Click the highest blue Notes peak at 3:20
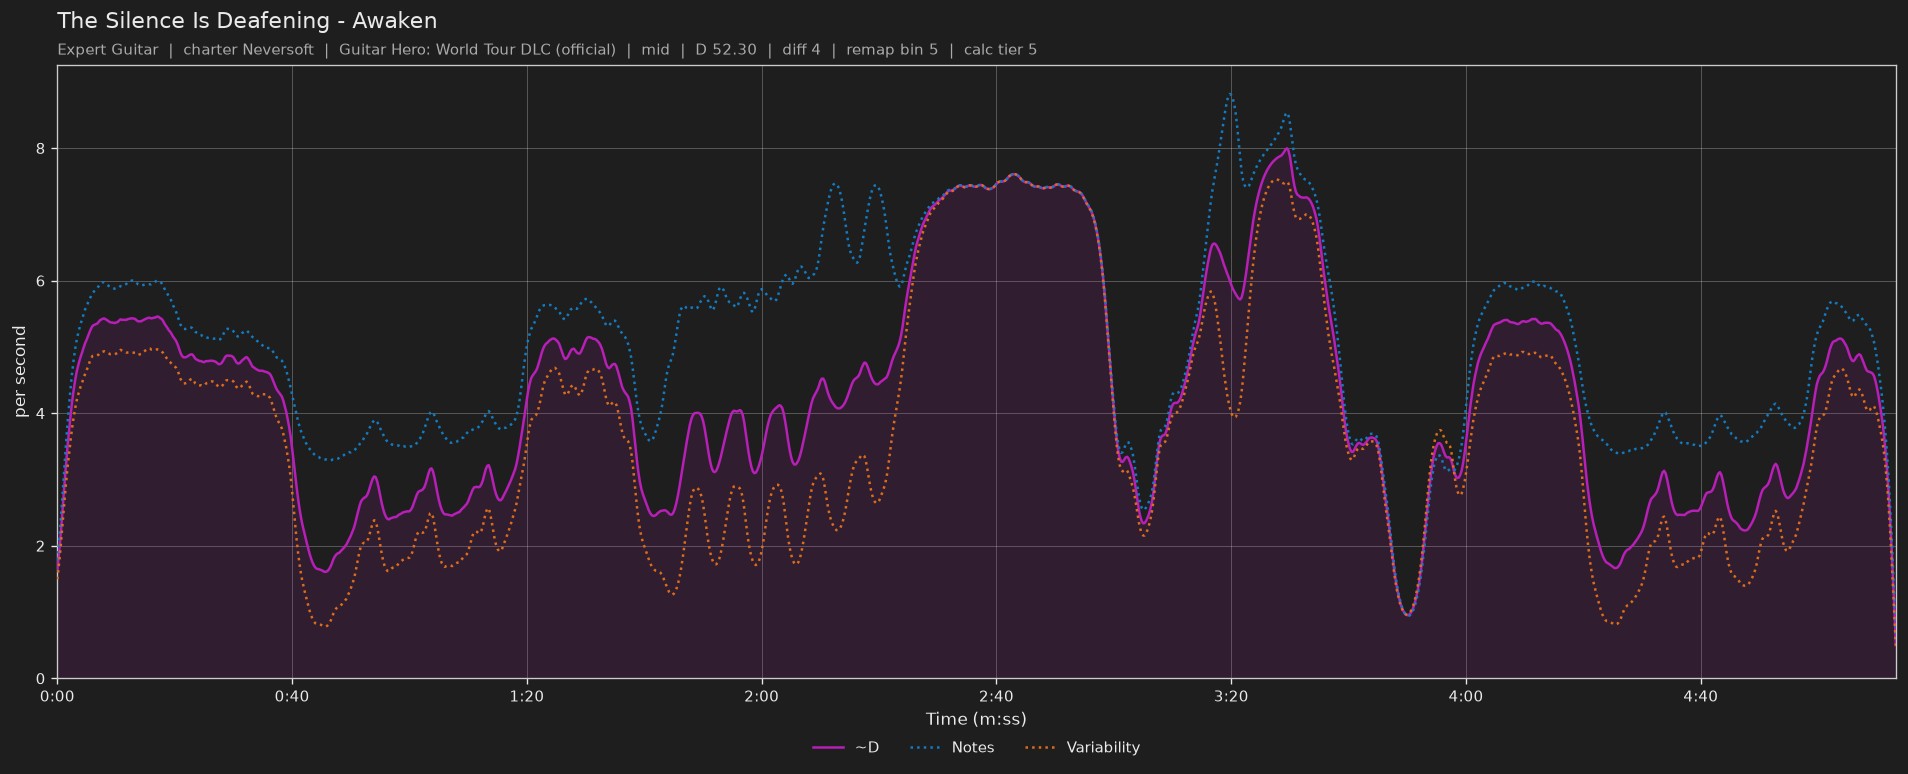 point(1231,95)
